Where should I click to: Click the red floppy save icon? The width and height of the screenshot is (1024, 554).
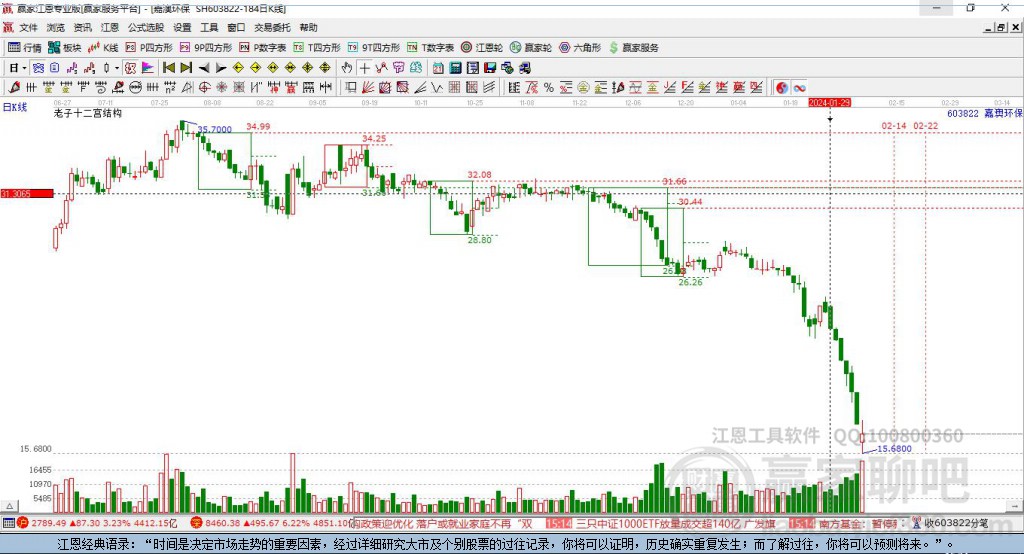coord(490,68)
